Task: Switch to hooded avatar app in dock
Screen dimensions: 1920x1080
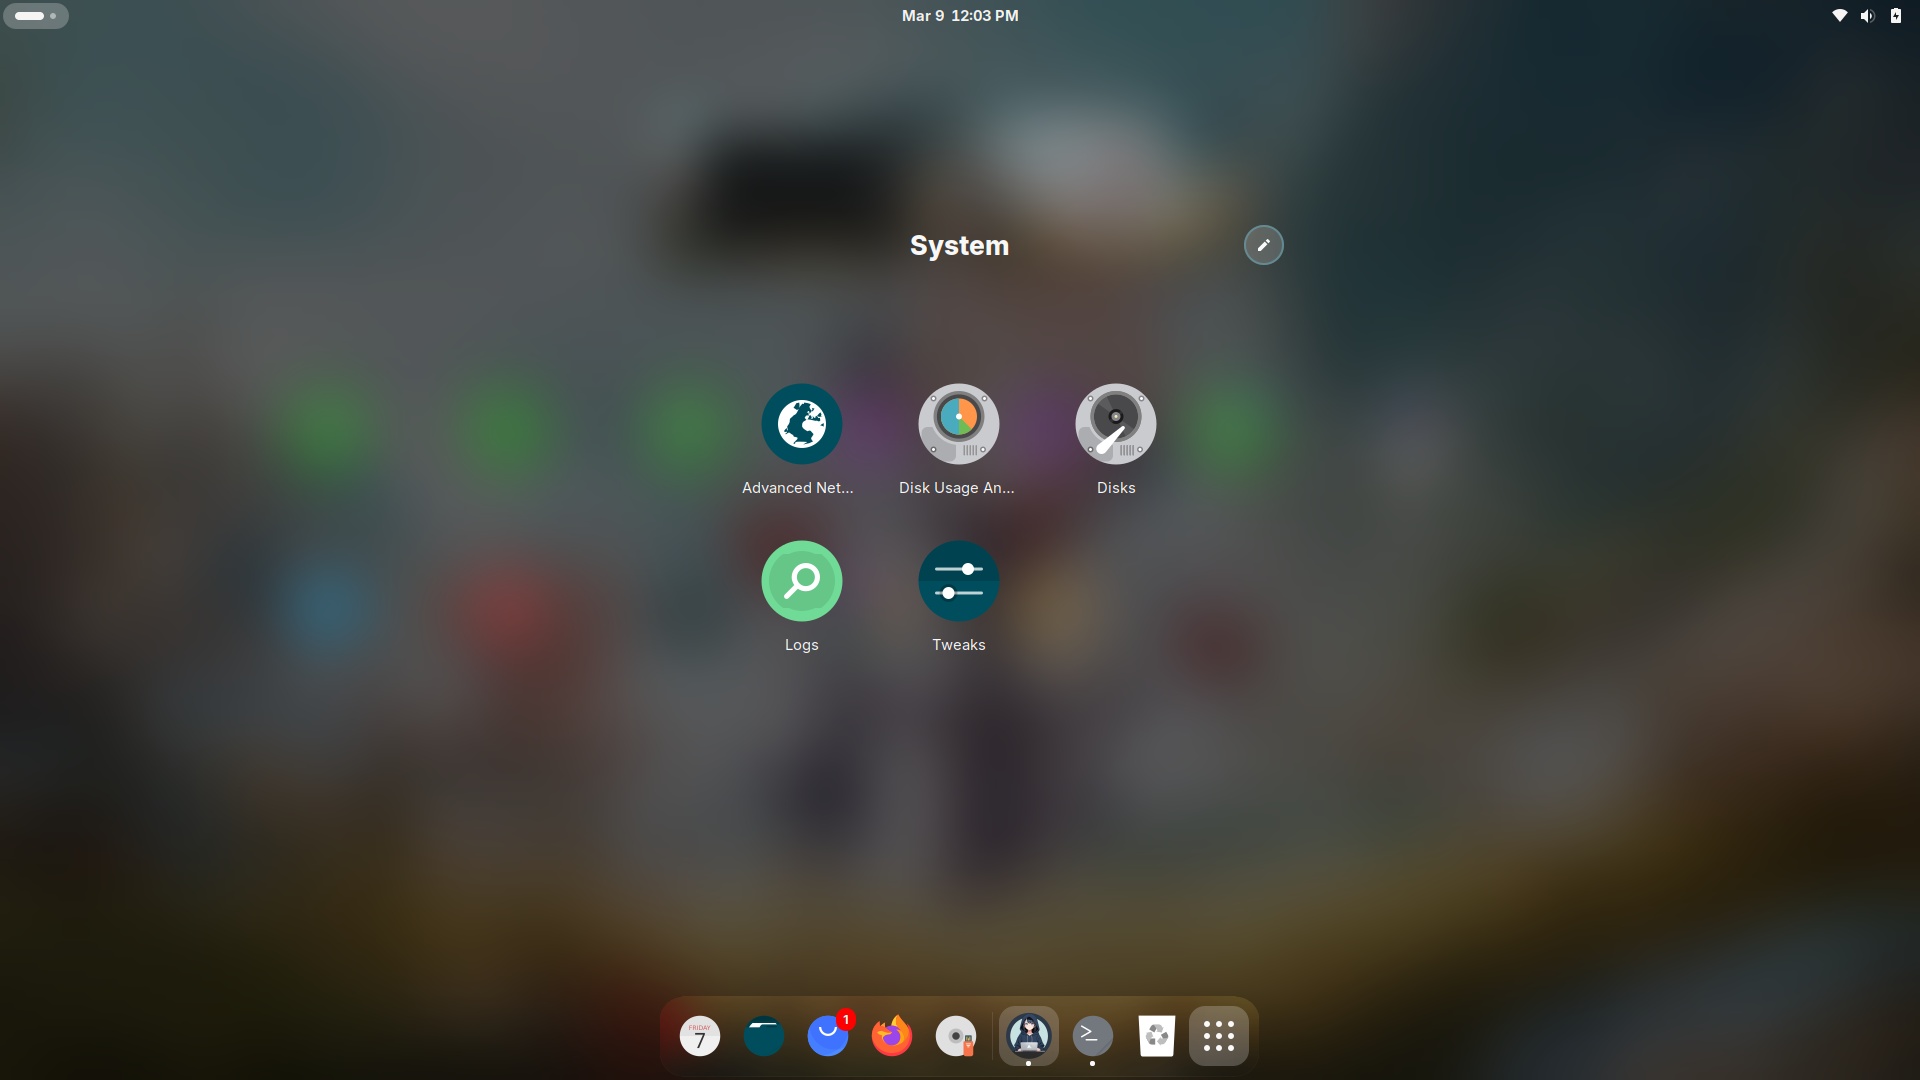Action: 1028,1036
